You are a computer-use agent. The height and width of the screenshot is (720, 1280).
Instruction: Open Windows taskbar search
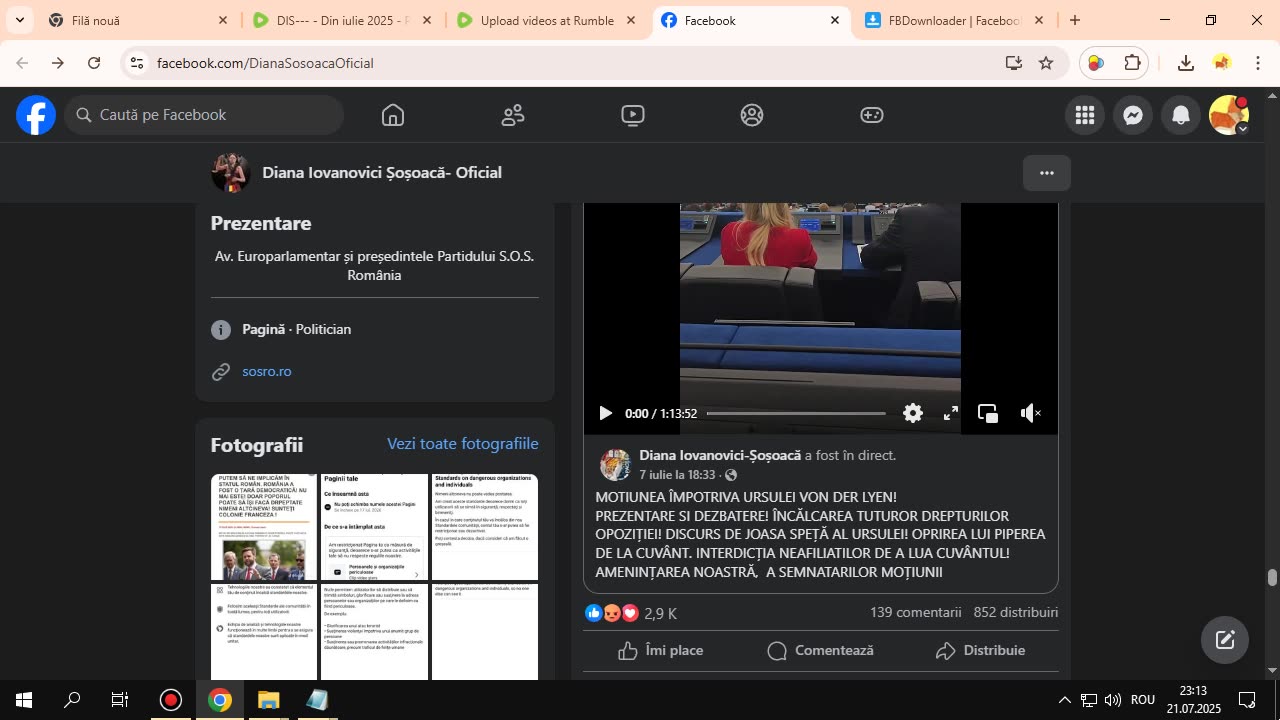[72, 700]
